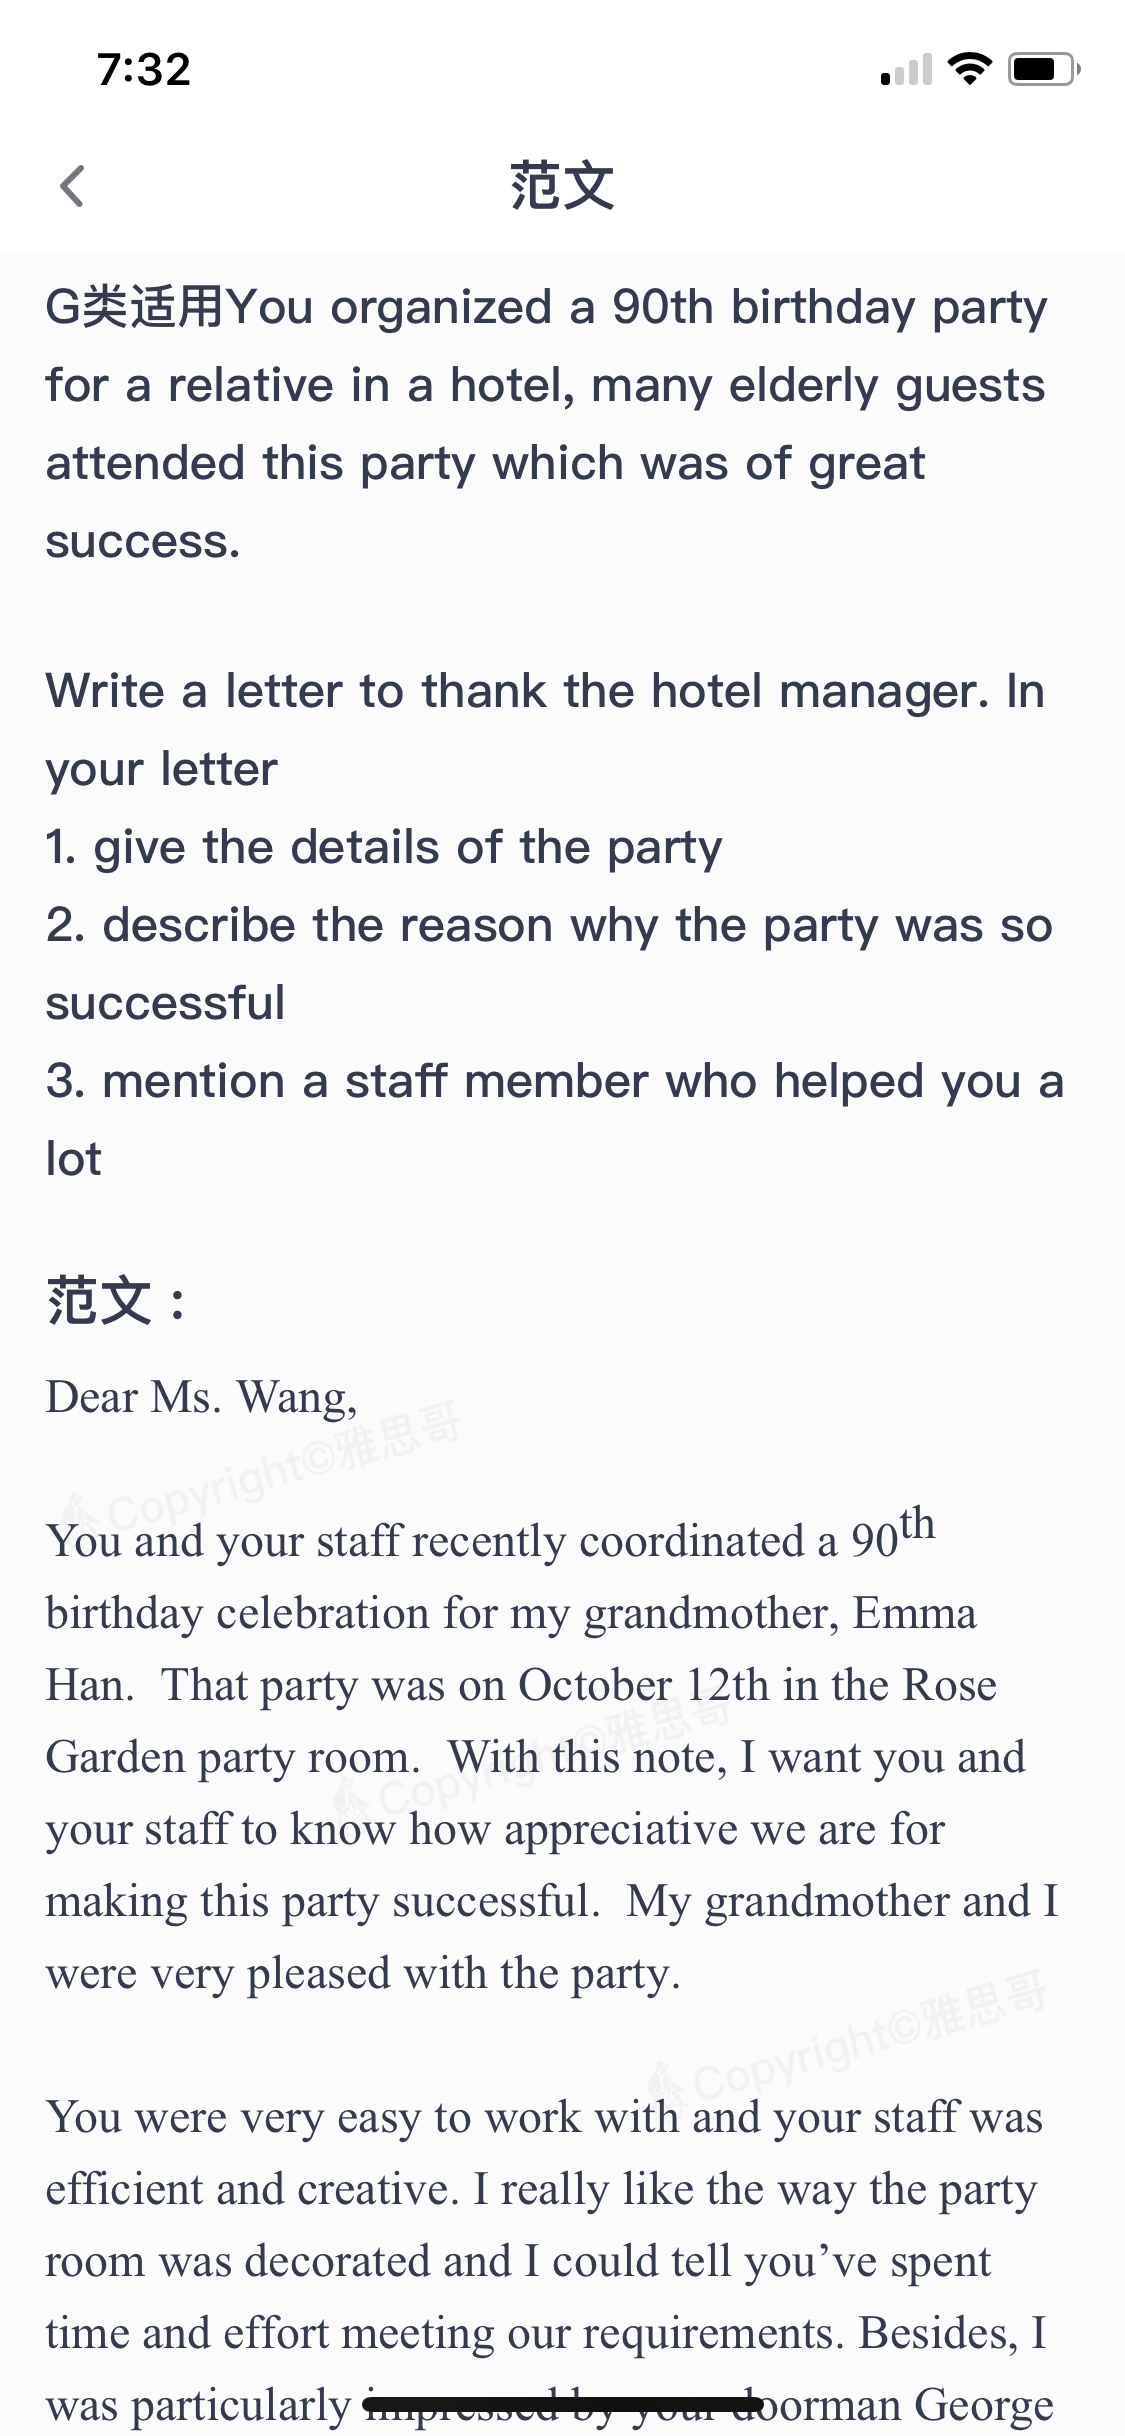Tap the 'Dear Ms. Wang,' greeting
Image resolution: width=1125 pixels, height=2436 pixels.
[x=202, y=1397]
